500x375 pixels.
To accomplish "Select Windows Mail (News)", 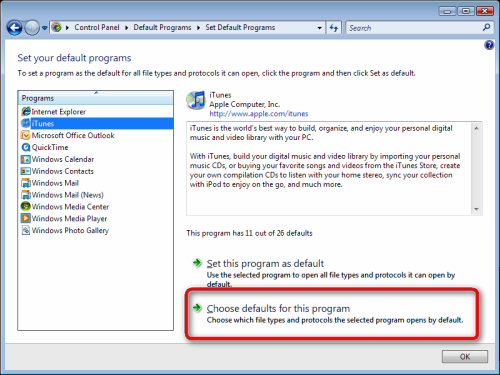I will click(x=67, y=195).
